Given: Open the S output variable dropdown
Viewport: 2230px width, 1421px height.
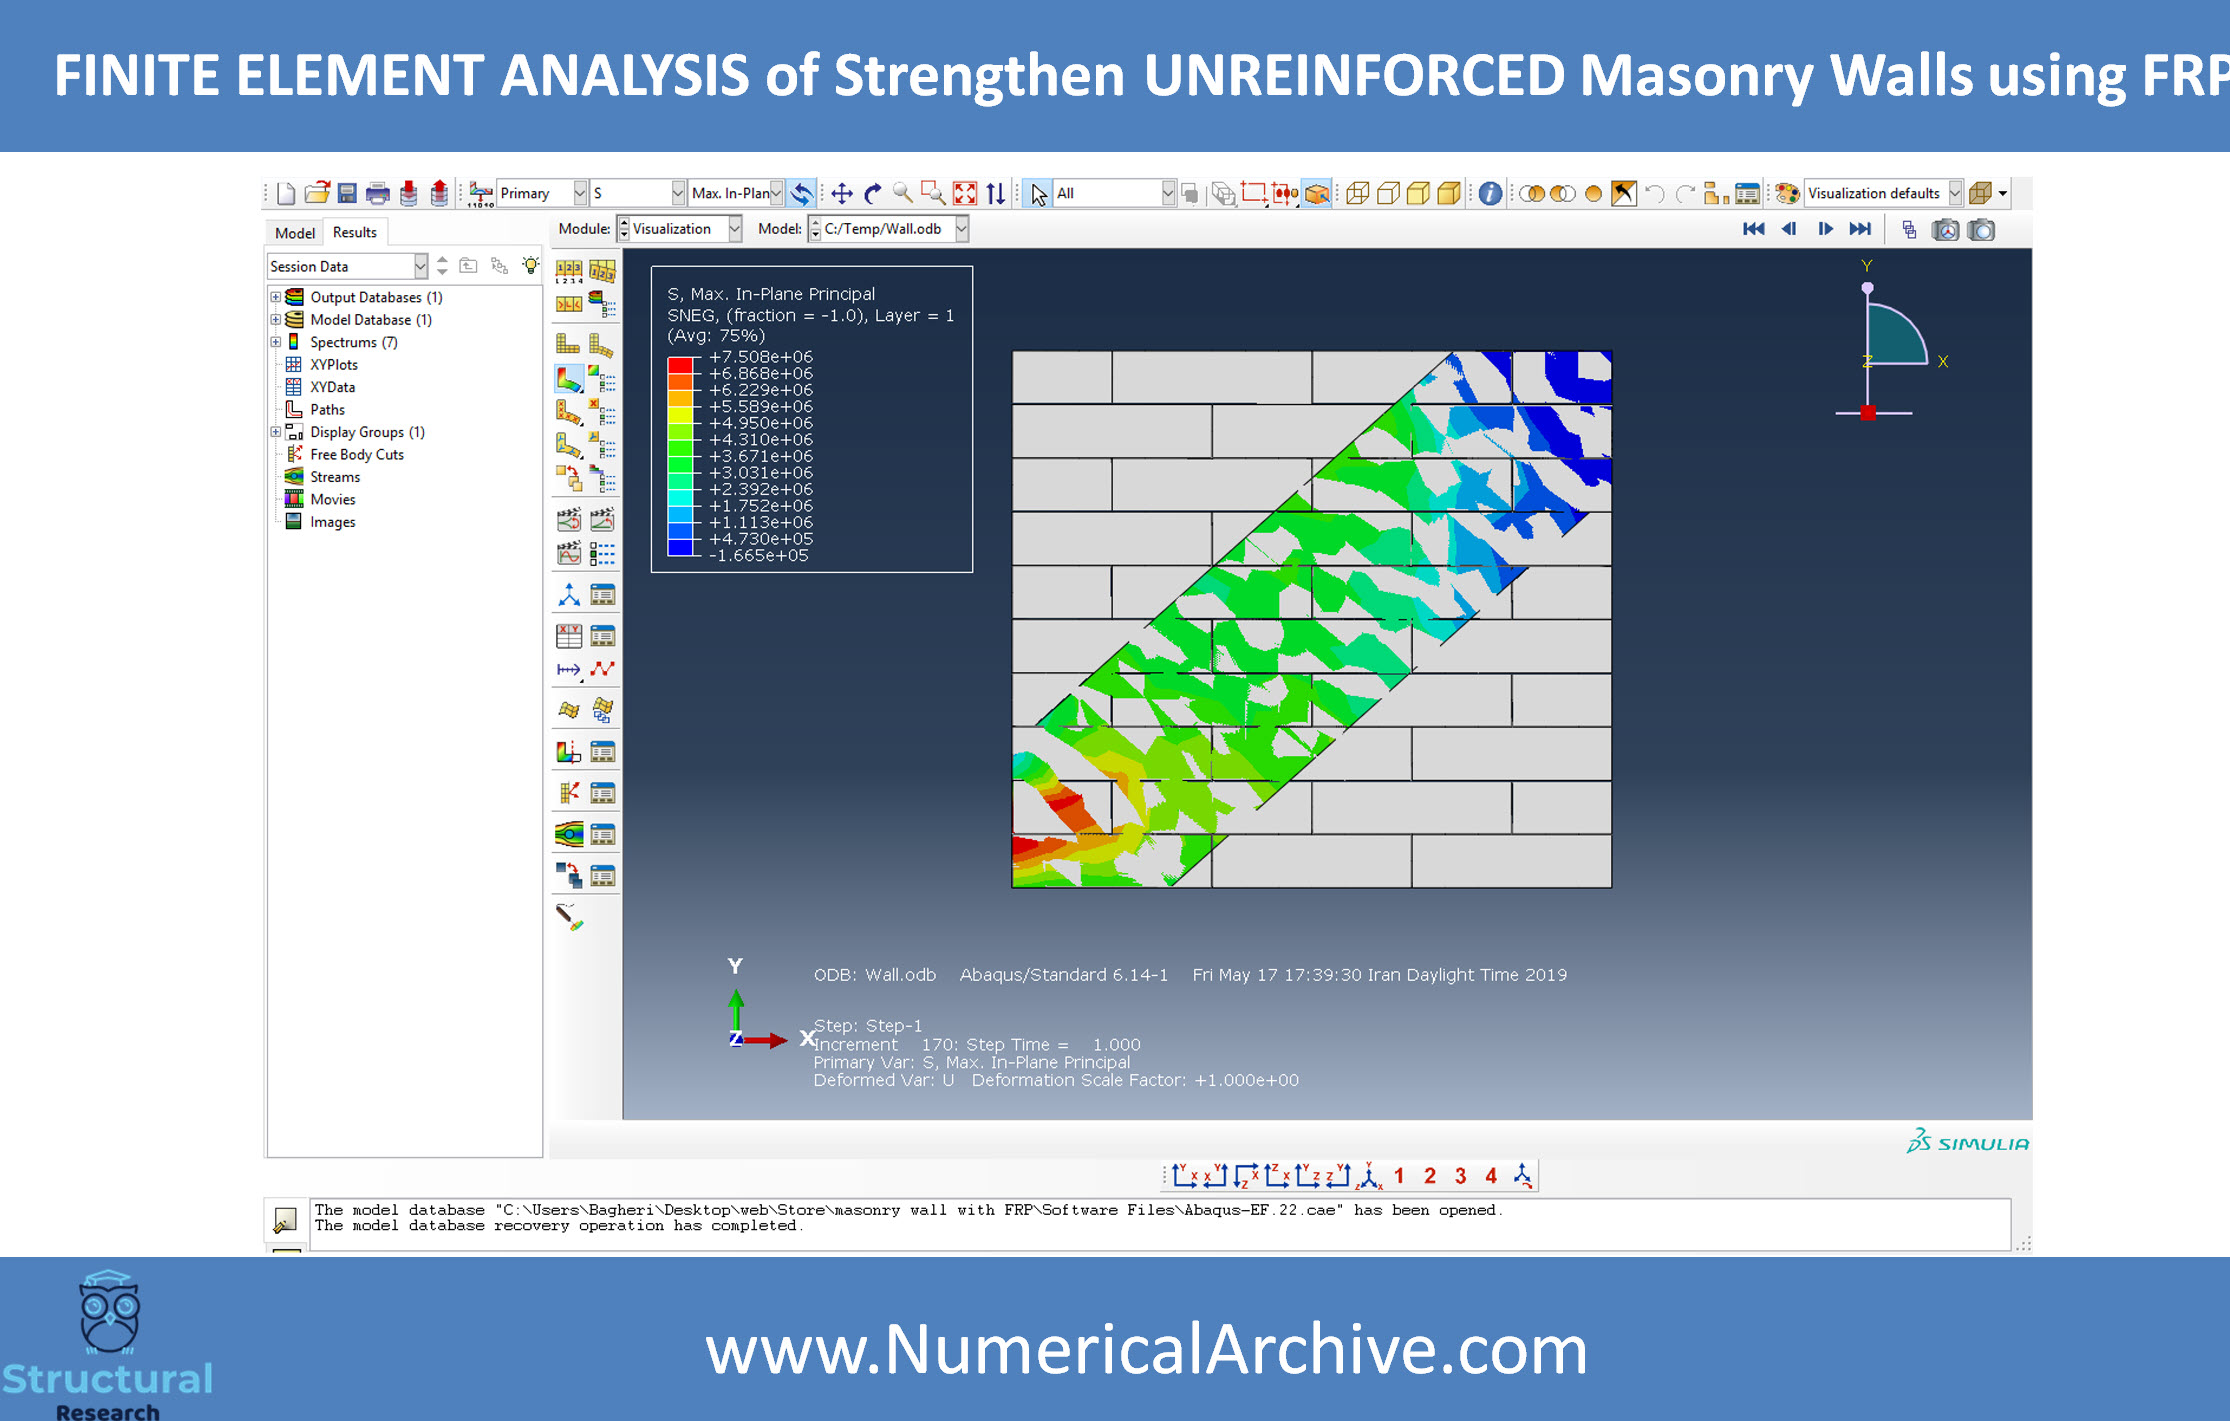Looking at the screenshot, I should [x=638, y=193].
